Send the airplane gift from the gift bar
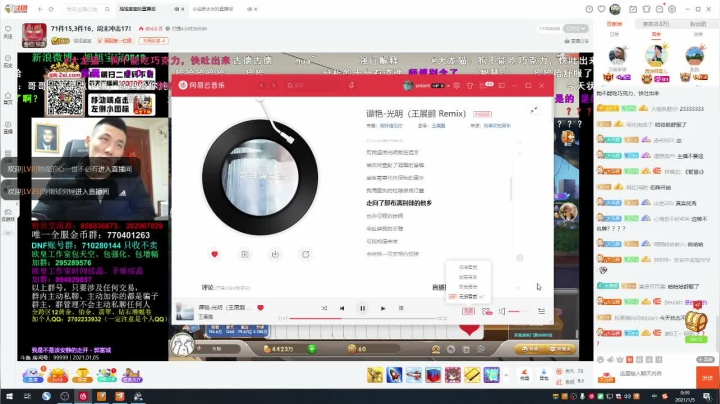Image resolution: width=720 pixels, height=404 pixels. point(414,375)
